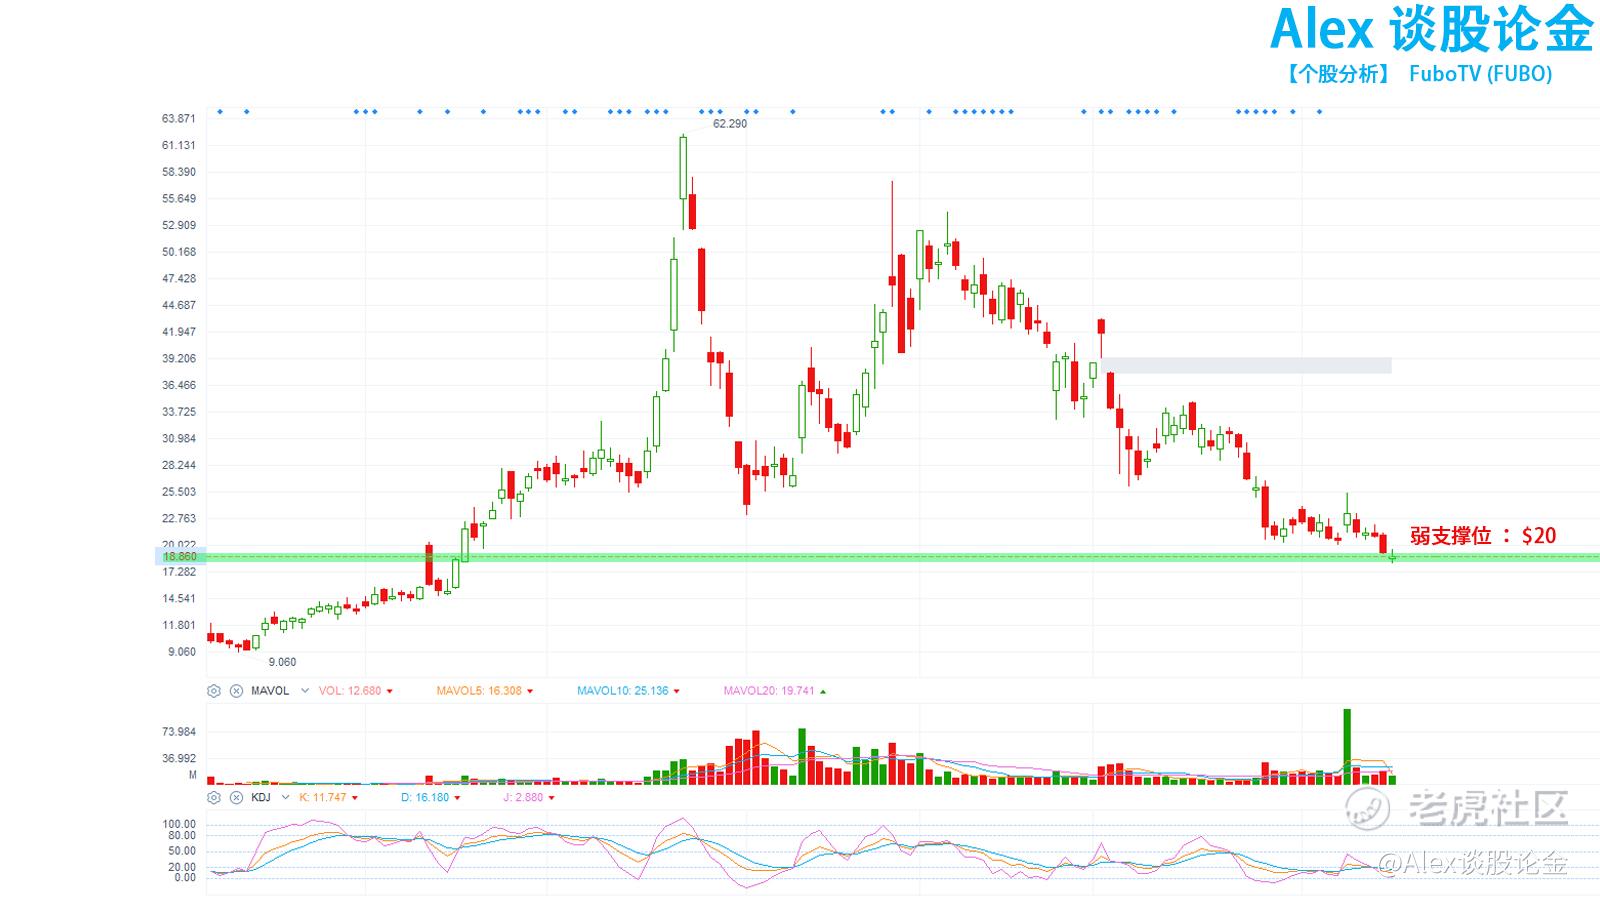Viewport: 1600px width, 900px height.
Task: Remove the KDJ indicator with its X icon
Action: [236, 798]
